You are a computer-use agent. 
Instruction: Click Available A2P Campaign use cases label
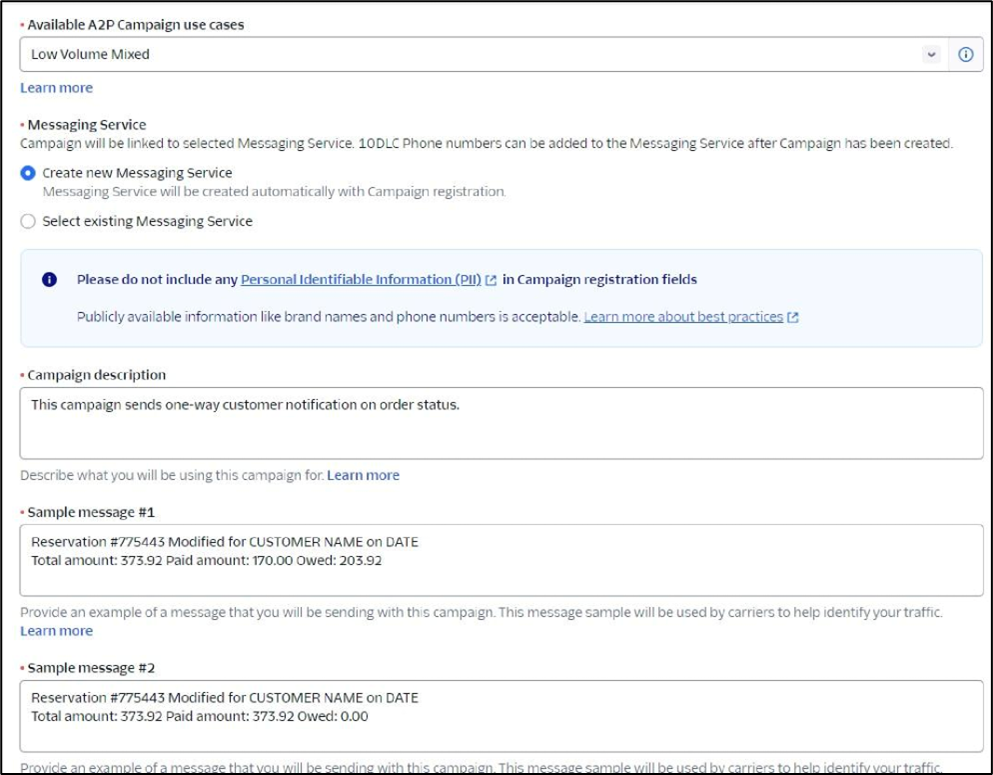[x=135, y=24]
